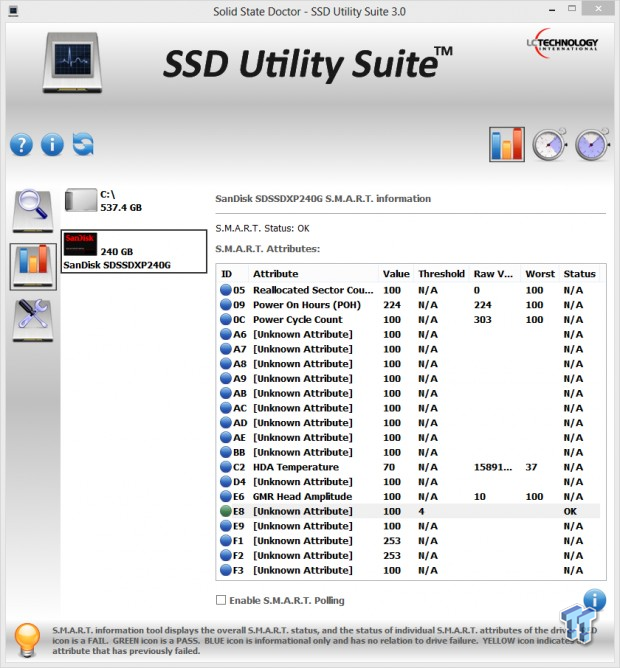Click the blue info icon at bottom right
The width and height of the screenshot is (620, 668).
coord(594,600)
